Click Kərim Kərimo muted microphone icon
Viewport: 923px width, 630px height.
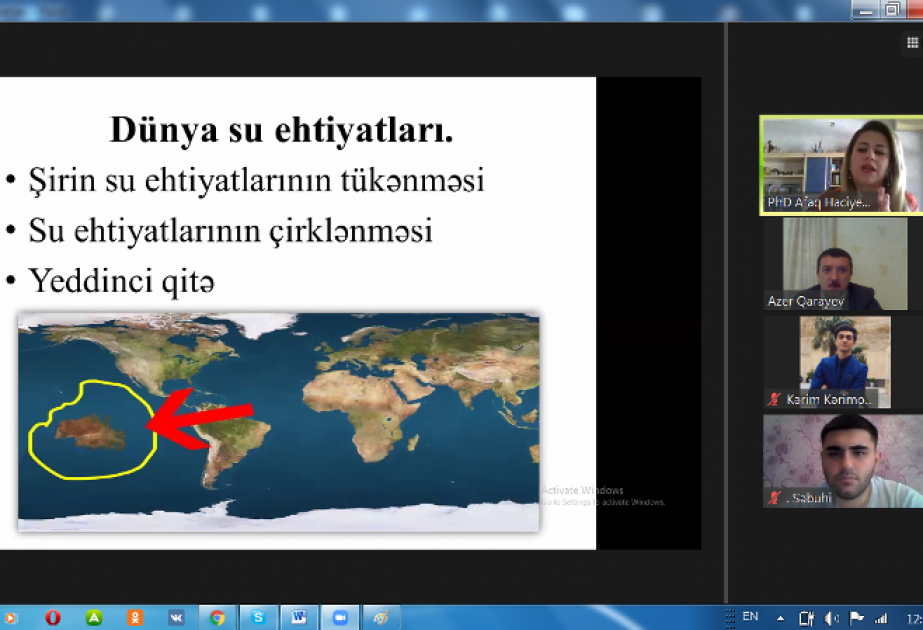tap(774, 399)
